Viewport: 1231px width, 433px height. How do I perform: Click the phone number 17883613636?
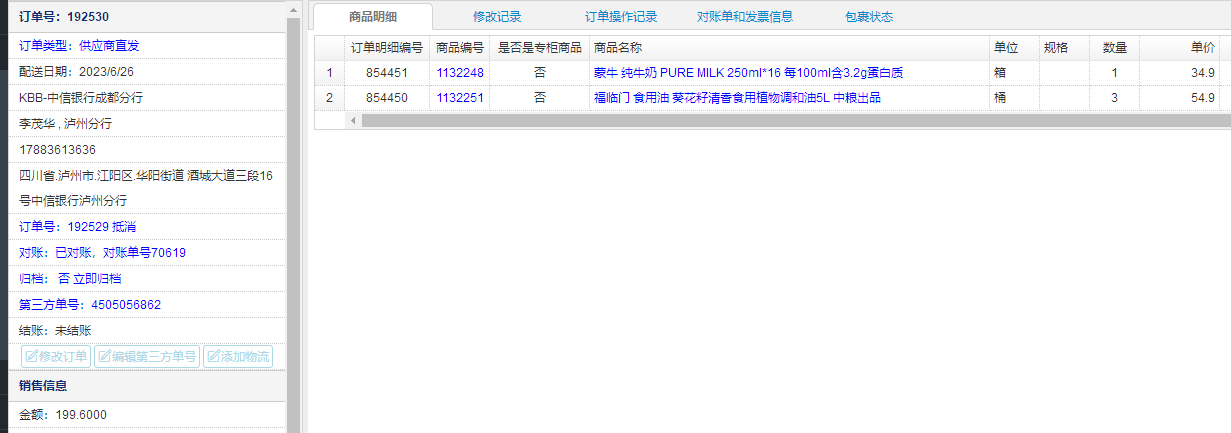click(58, 149)
